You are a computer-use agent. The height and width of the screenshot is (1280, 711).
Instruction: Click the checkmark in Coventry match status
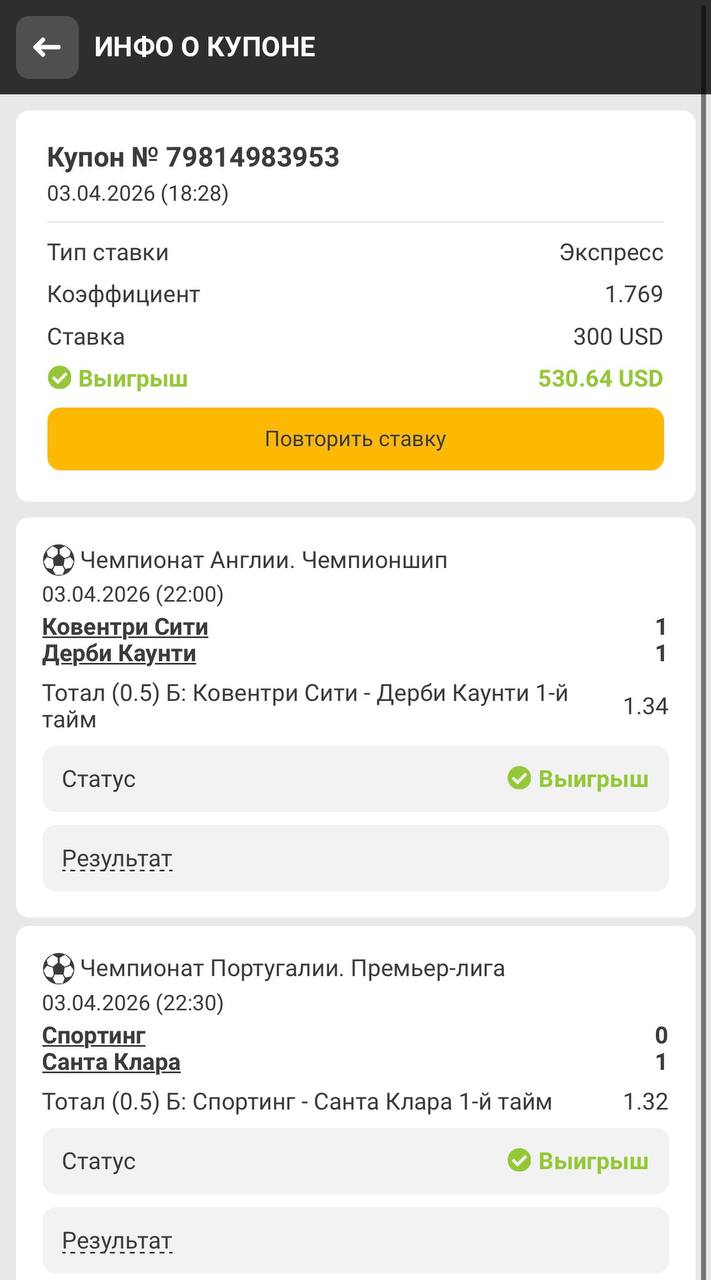519,778
